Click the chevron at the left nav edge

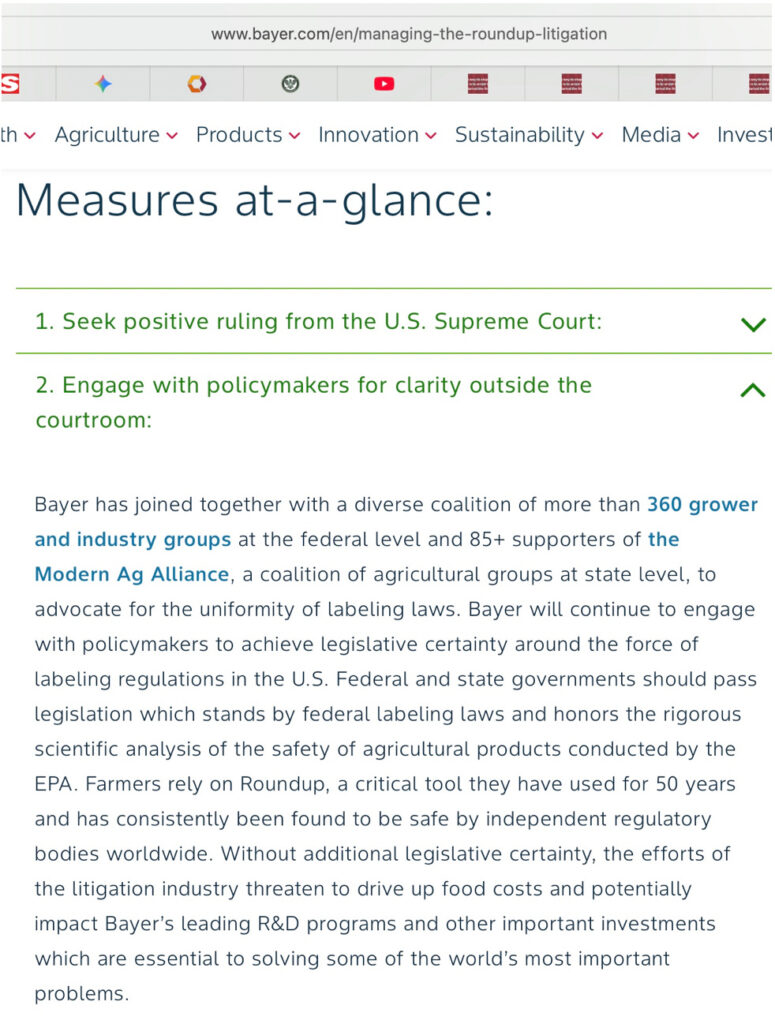(x=30, y=136)
